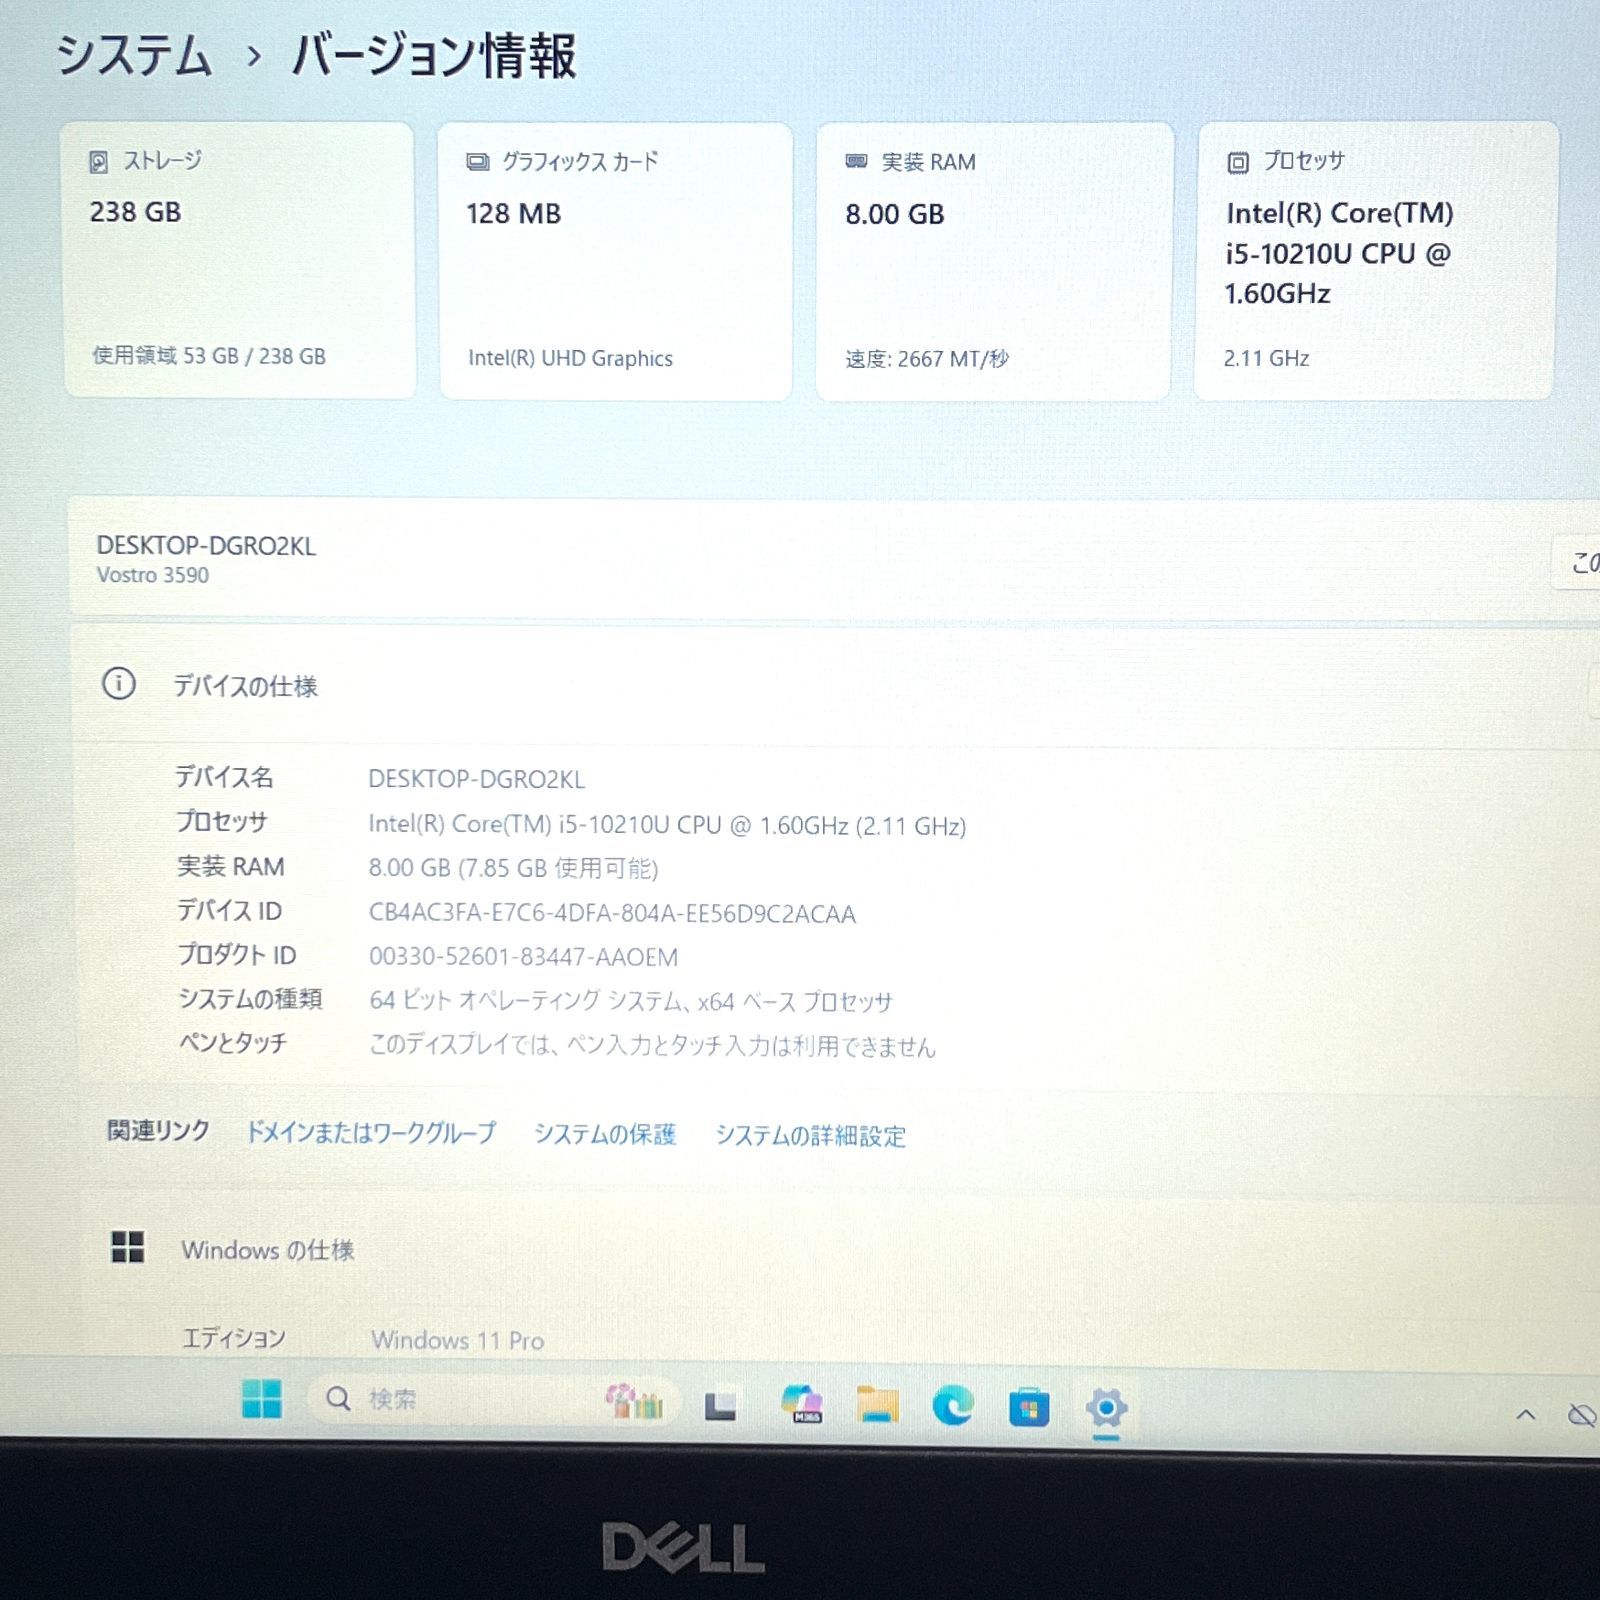This screenshot has width=1600, height=1600.
Task: Click the processor chip icon
Action: [x=1238, y=163]
